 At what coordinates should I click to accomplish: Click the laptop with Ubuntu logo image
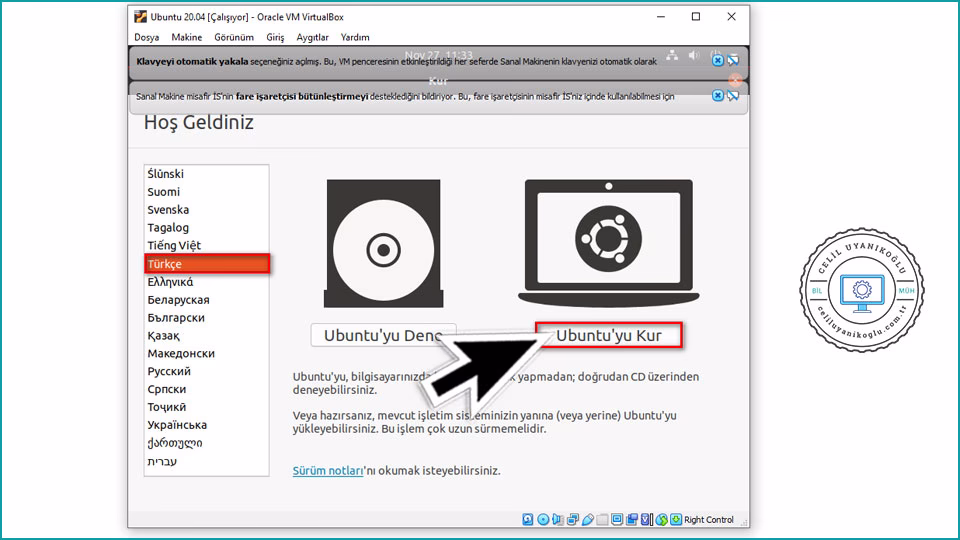(609, 243)
